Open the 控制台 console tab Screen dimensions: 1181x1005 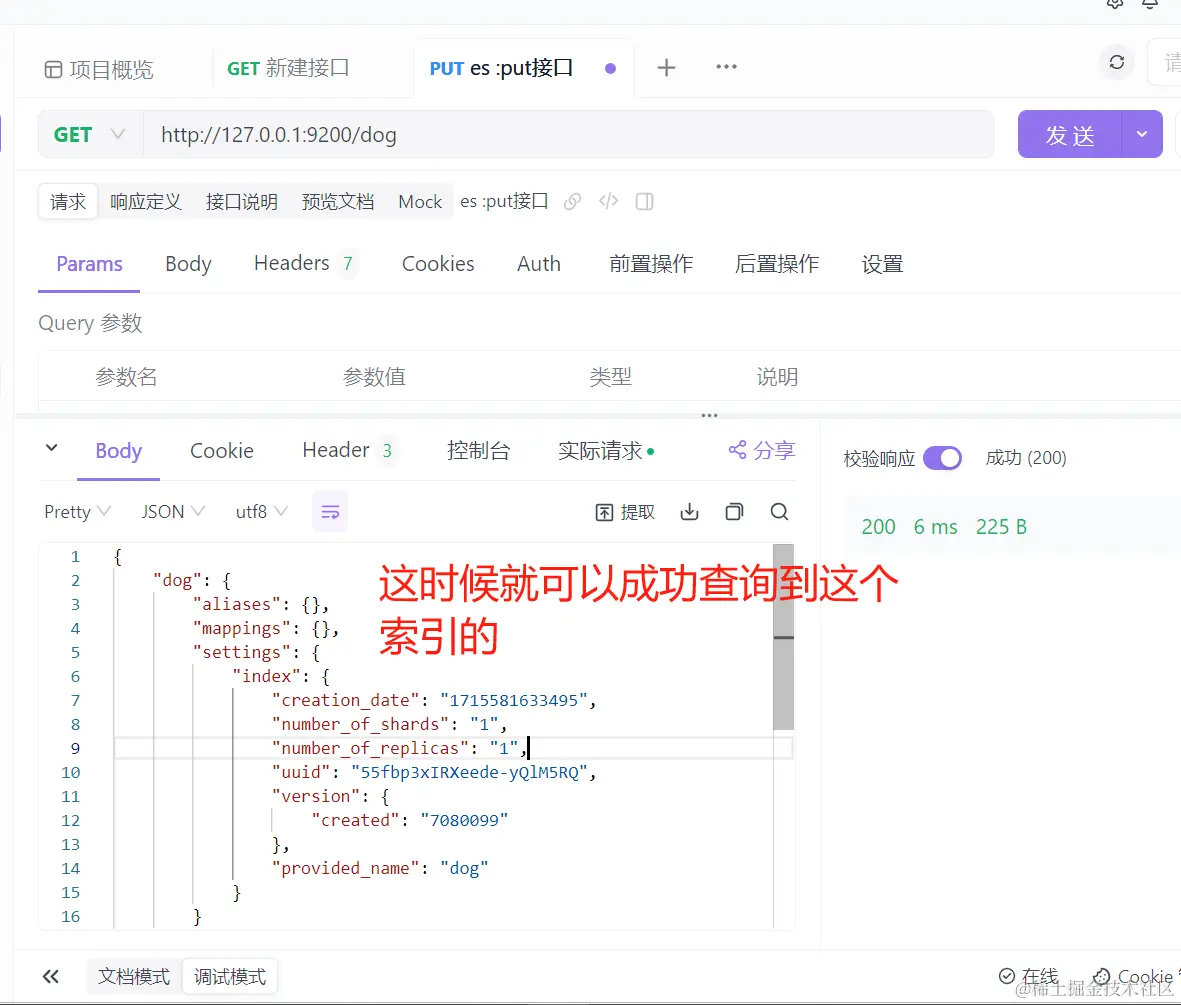pyautogui.click(x=478, y=451)
